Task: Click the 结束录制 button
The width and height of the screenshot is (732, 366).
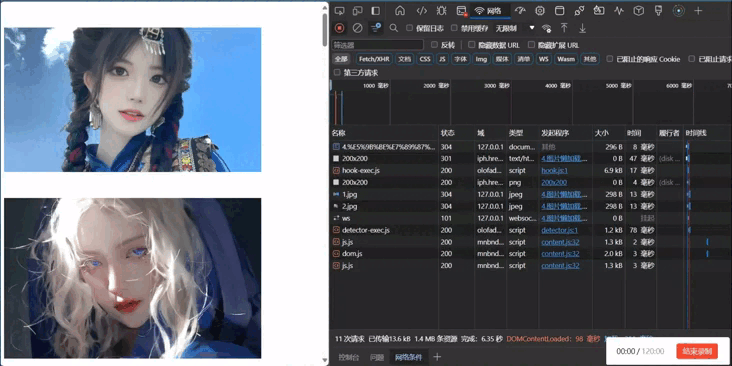Action: 697,351
